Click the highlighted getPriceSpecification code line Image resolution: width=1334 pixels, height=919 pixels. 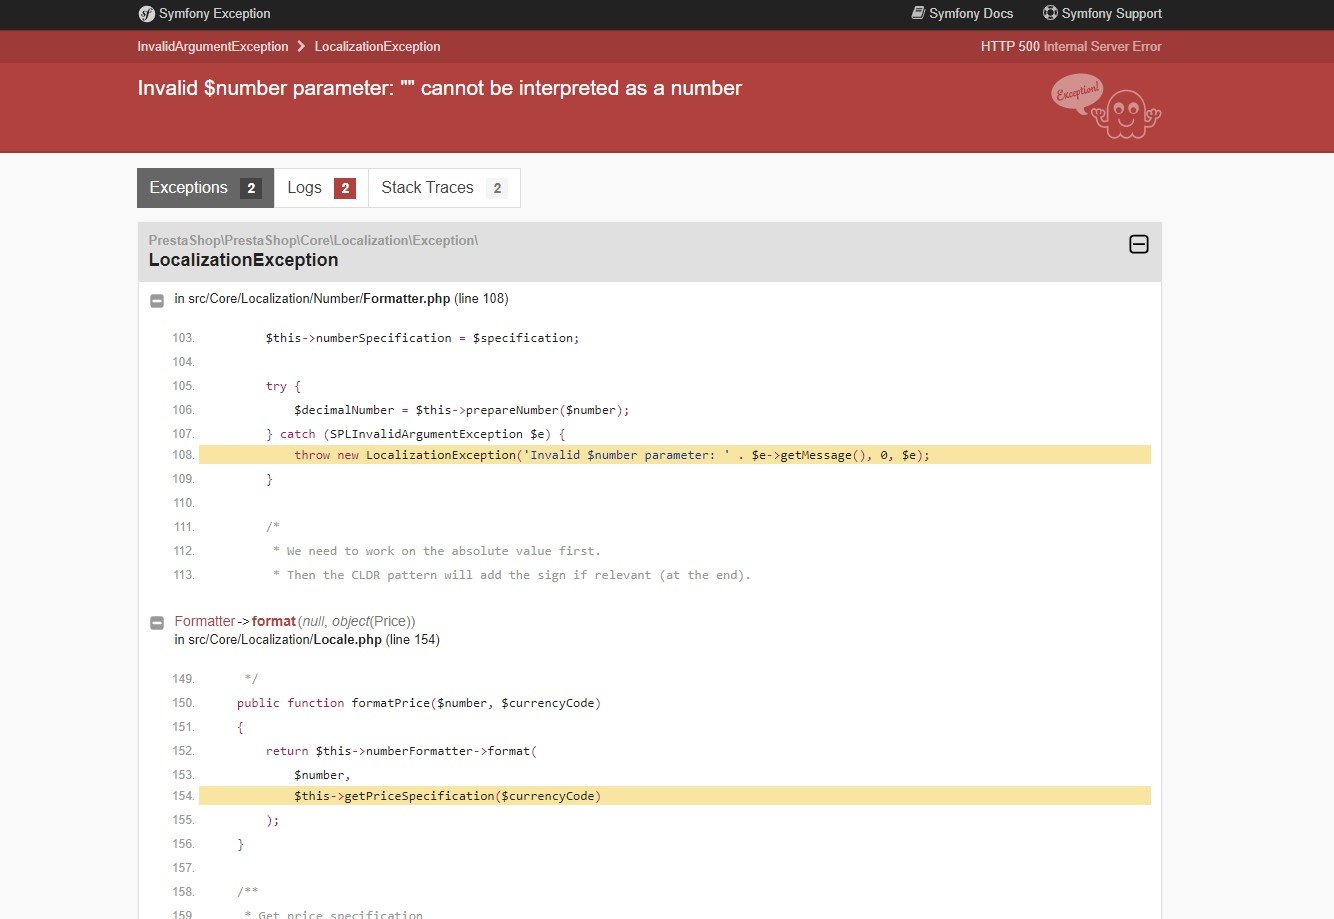[675, 796]
